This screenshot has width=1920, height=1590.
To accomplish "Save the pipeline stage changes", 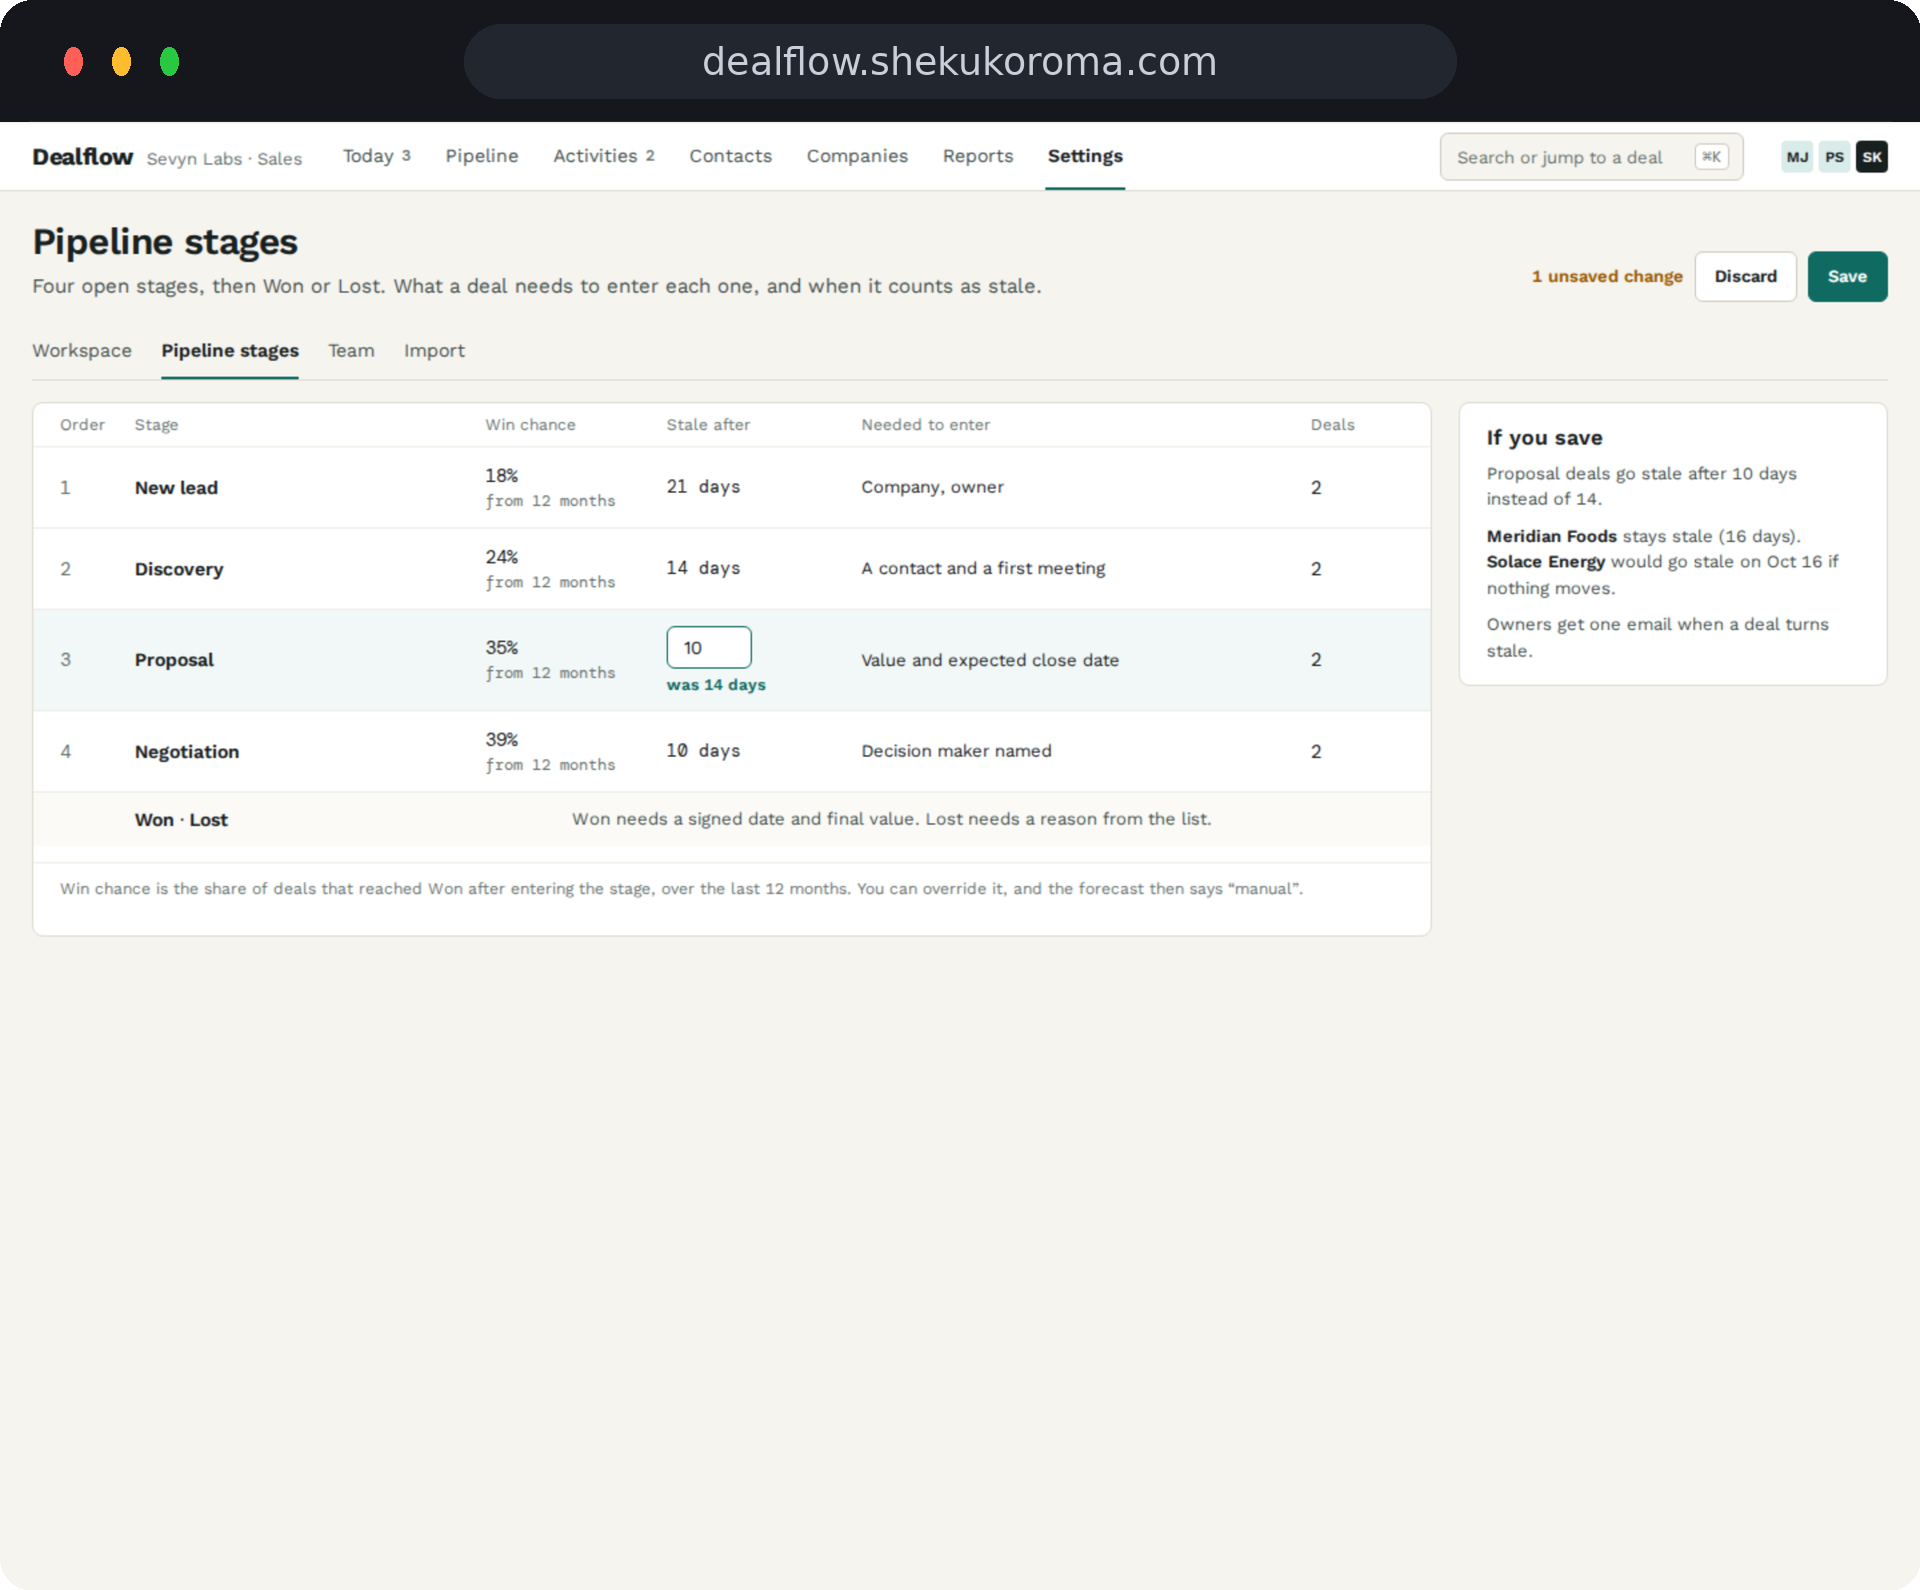I will tap(1847, 276).
